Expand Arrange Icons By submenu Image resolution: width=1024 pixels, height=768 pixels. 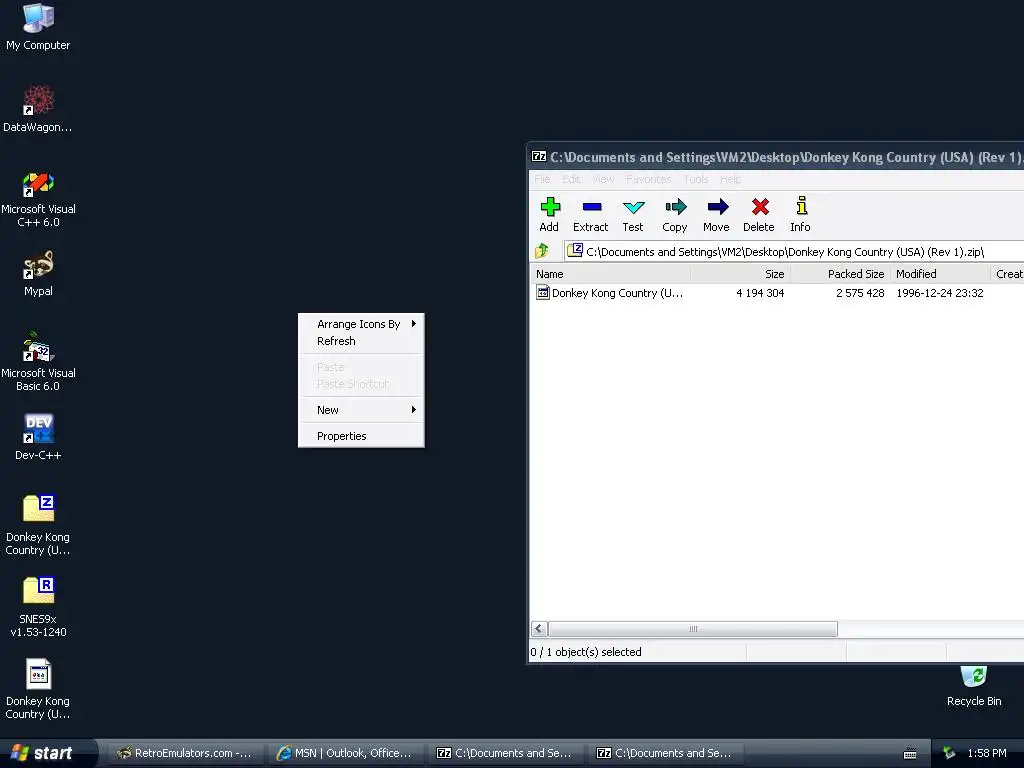[x=361, y=324]
